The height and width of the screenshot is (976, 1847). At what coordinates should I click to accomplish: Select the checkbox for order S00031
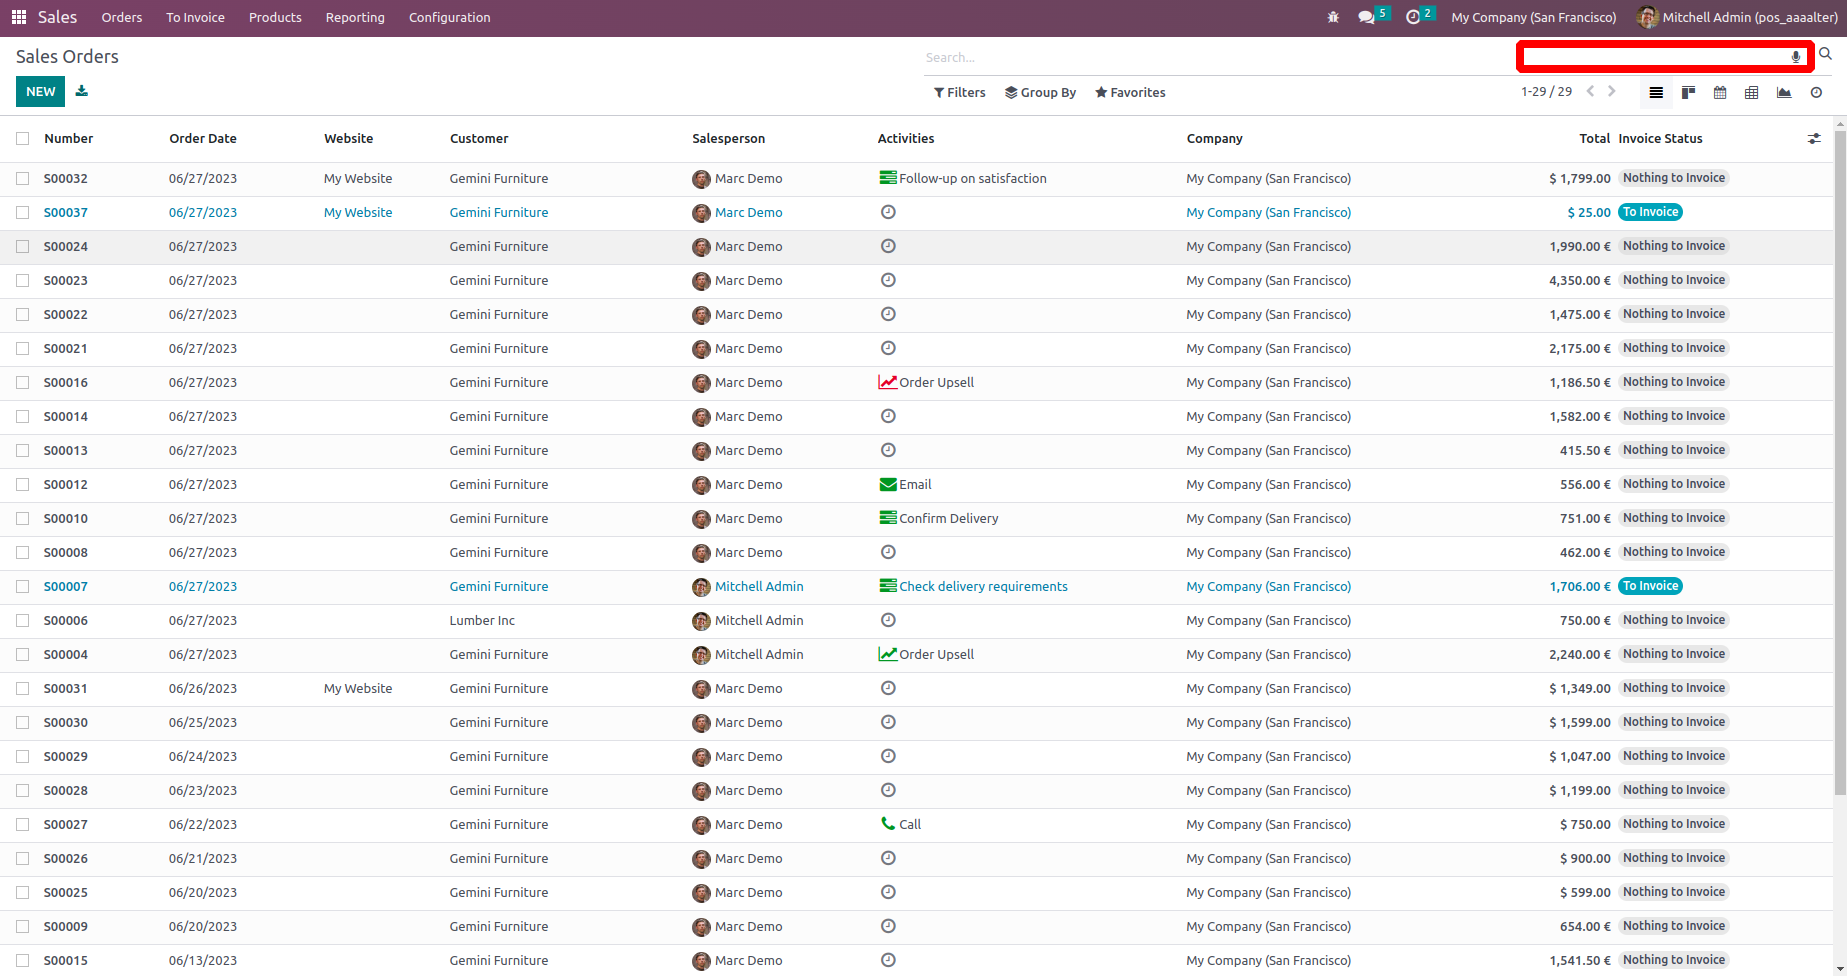(x=22, y=689)
